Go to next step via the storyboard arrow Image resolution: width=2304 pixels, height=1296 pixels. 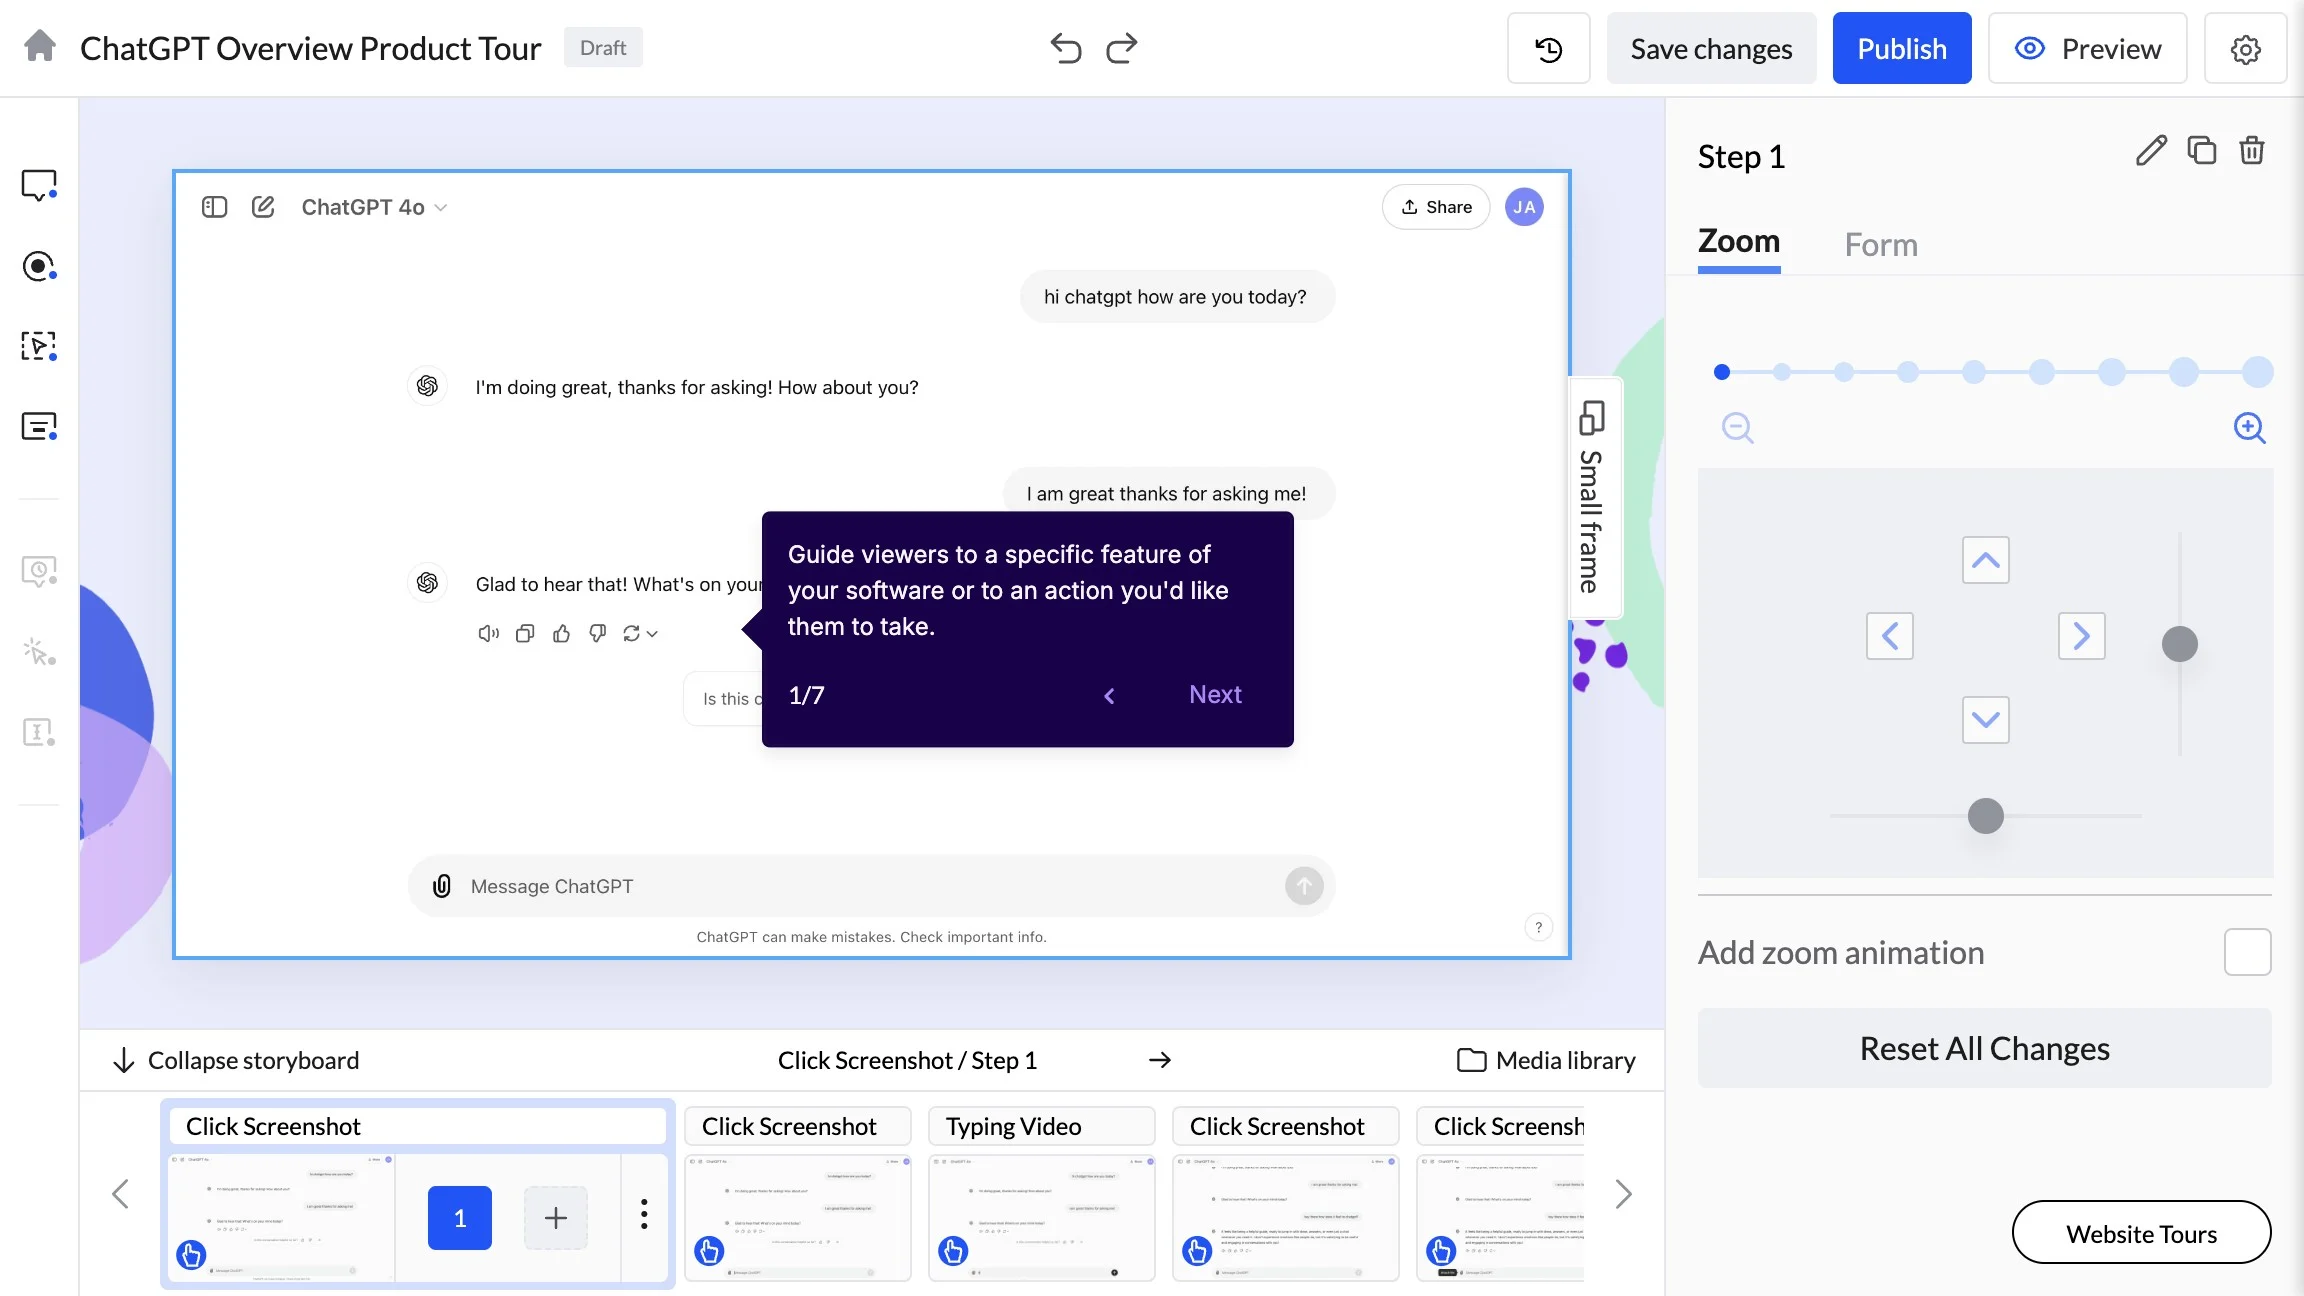pos(1160,1060)
